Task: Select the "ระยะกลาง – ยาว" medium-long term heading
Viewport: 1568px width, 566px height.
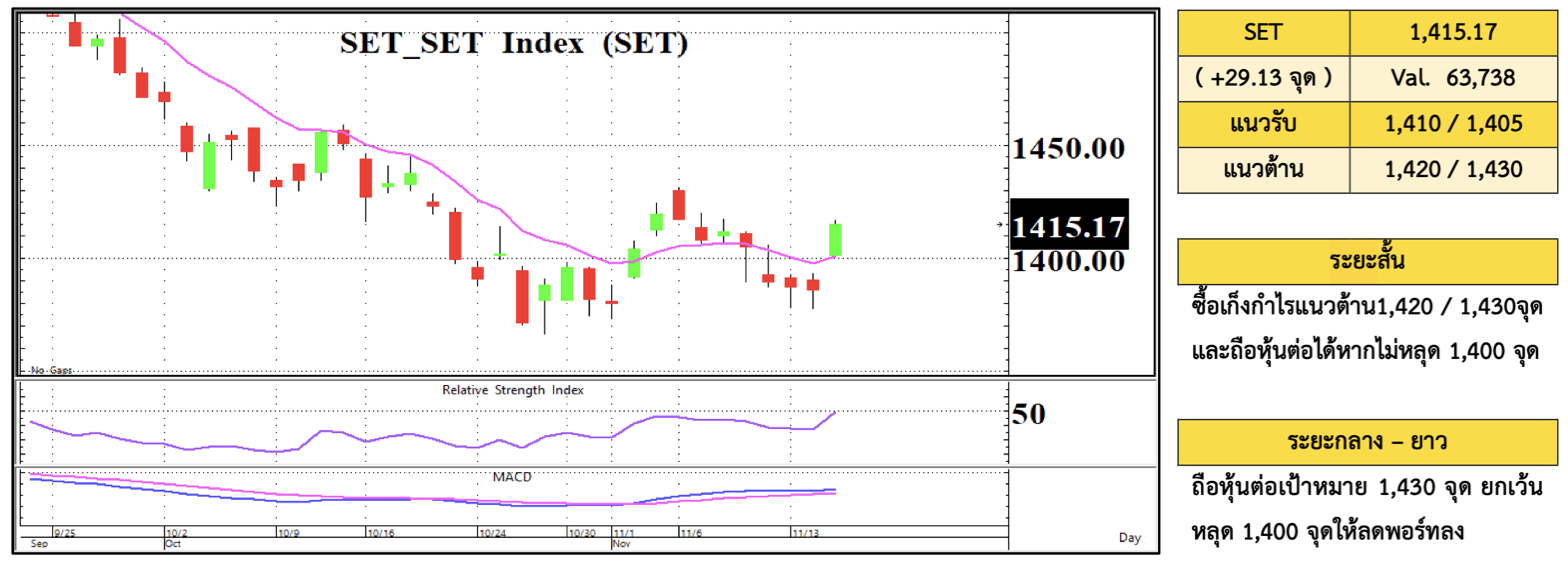Action: (1368, 441)
